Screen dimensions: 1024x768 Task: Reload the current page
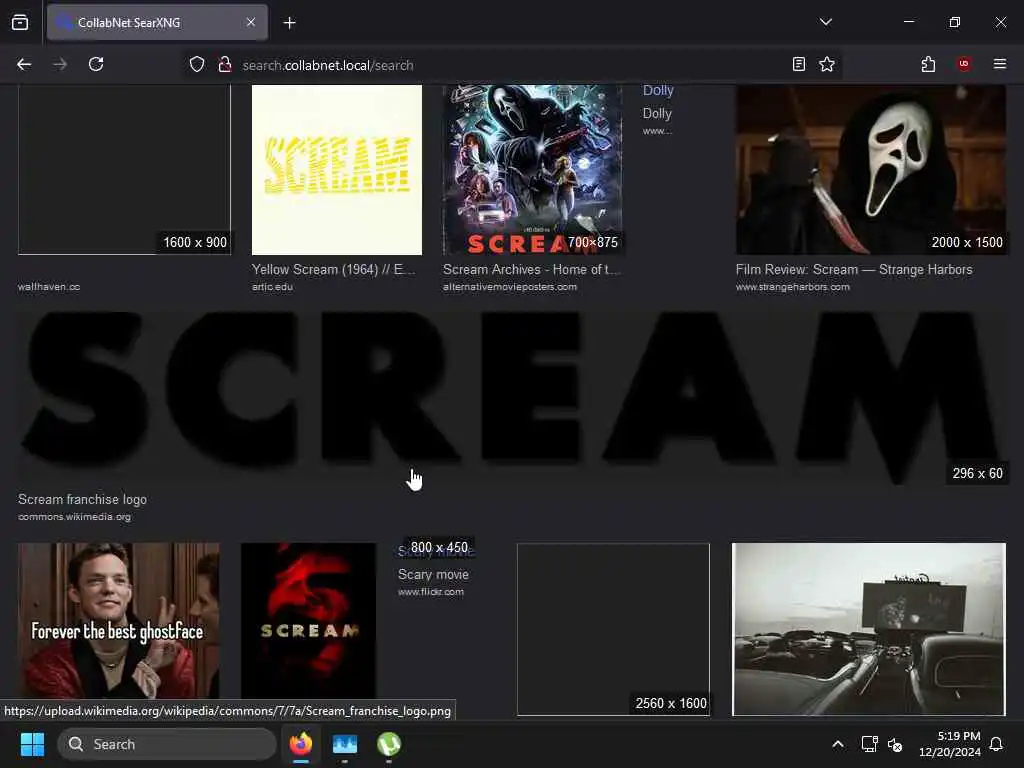tap(96, 64)
